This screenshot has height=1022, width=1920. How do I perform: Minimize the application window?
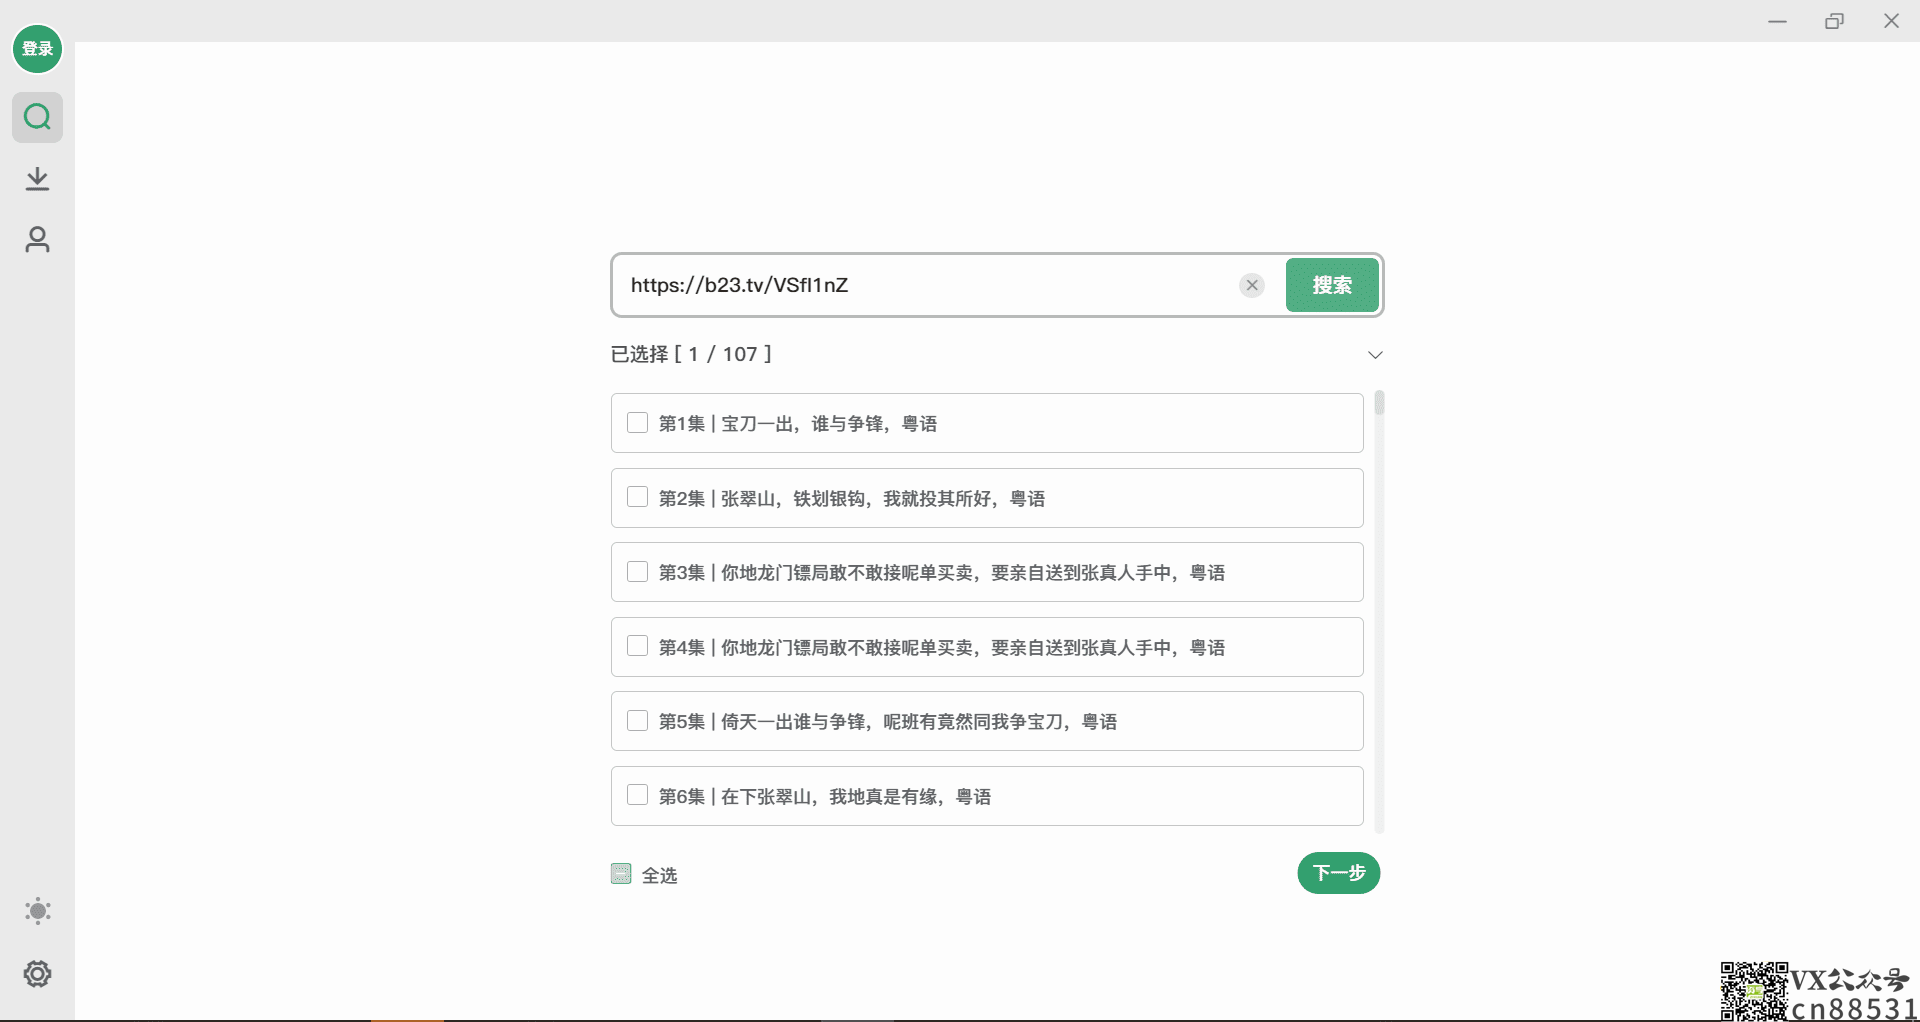tap(1777, 21)
